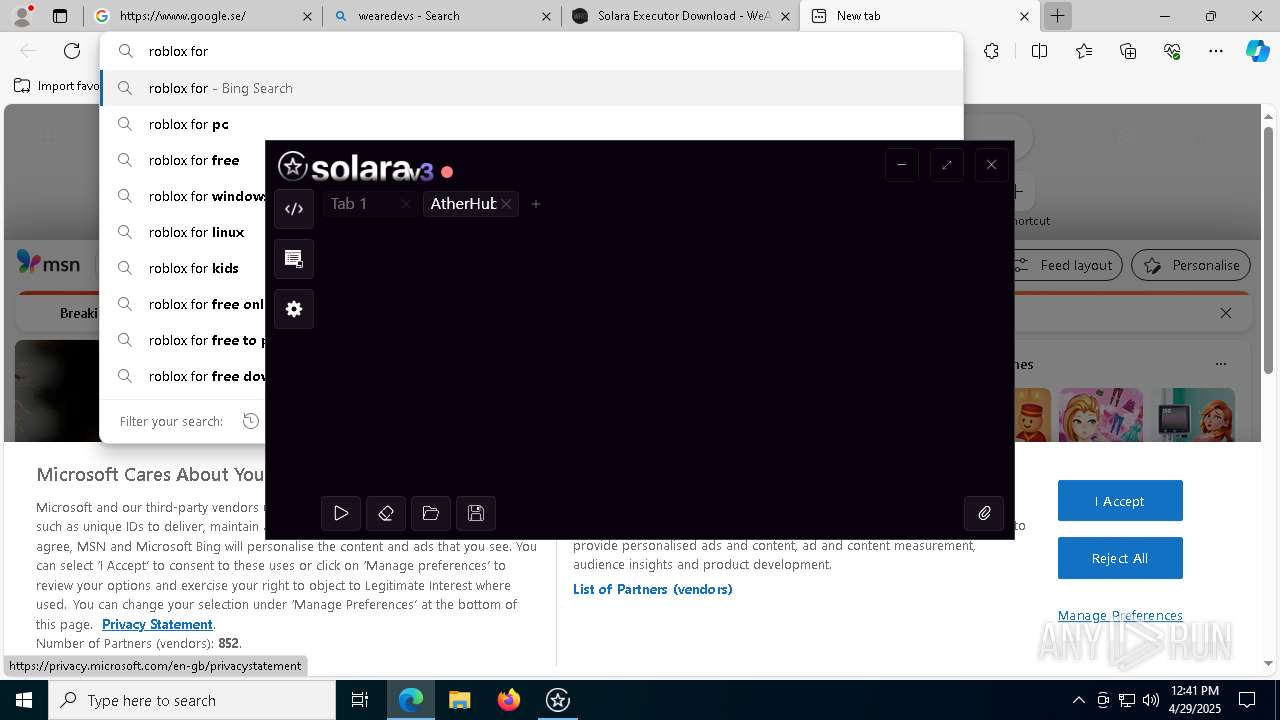Screen dimensions: 1280x720
Task: Open Manage Preferences link
Action: [x=1120, y=615]
